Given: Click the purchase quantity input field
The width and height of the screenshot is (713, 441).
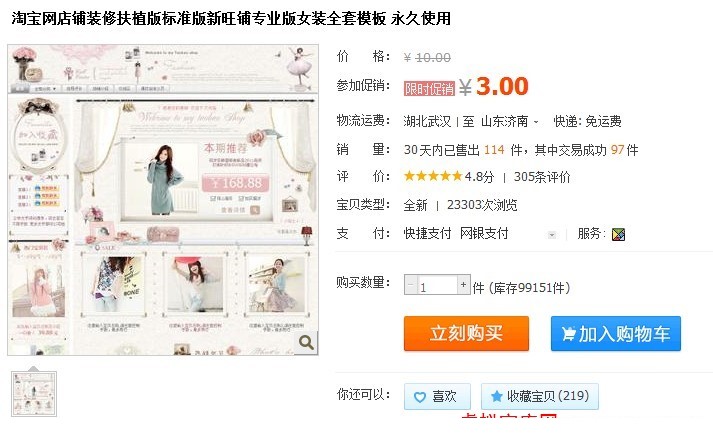Looking at the screenshot, I should 437,285.
